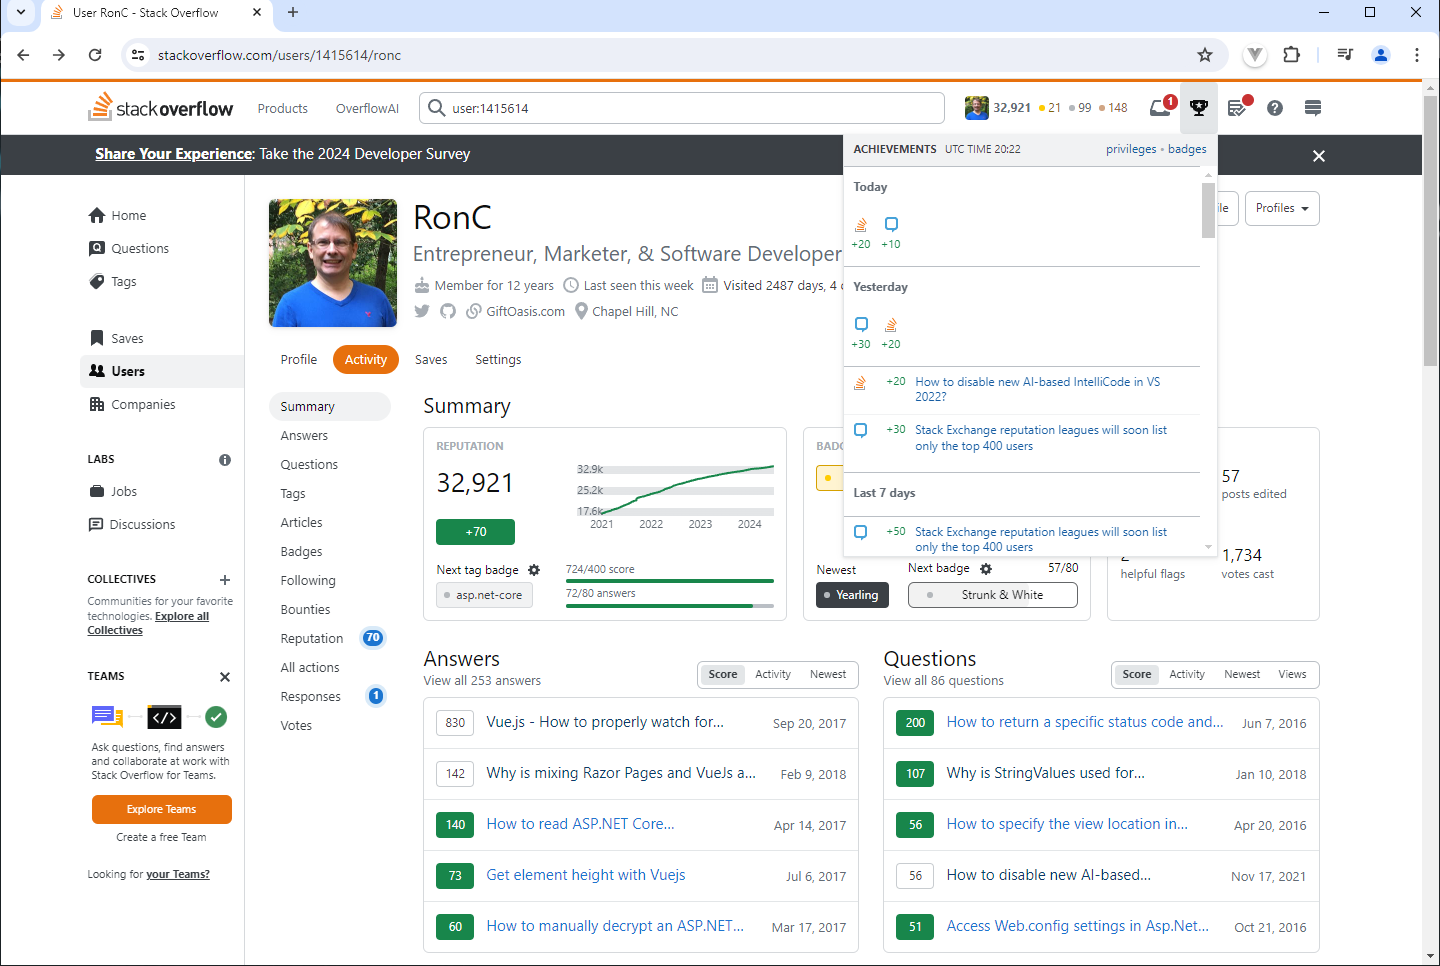Open GiftOasis.com website link
The image size is (1440, 966).
[525, 311]
